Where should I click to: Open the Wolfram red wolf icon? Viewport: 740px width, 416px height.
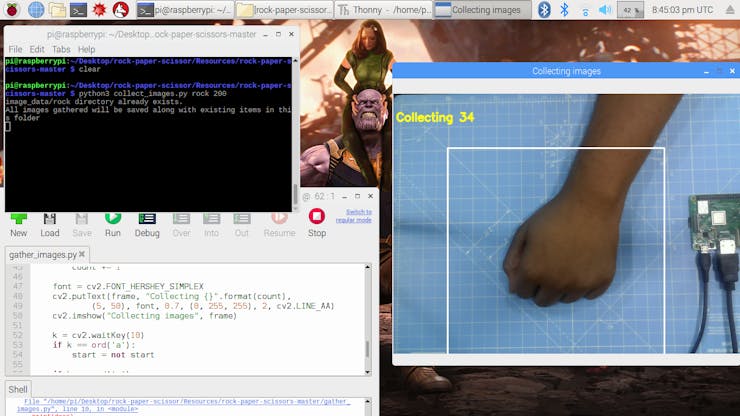click(x=121, y=9)
